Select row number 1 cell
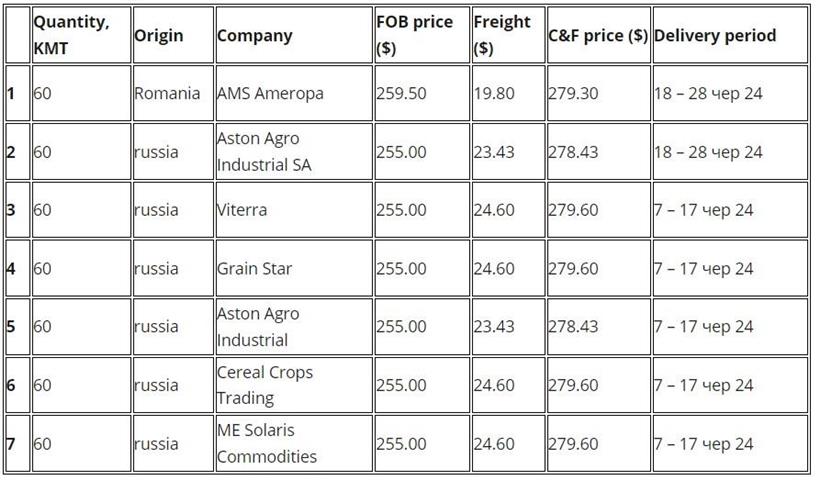 [12, 93]
